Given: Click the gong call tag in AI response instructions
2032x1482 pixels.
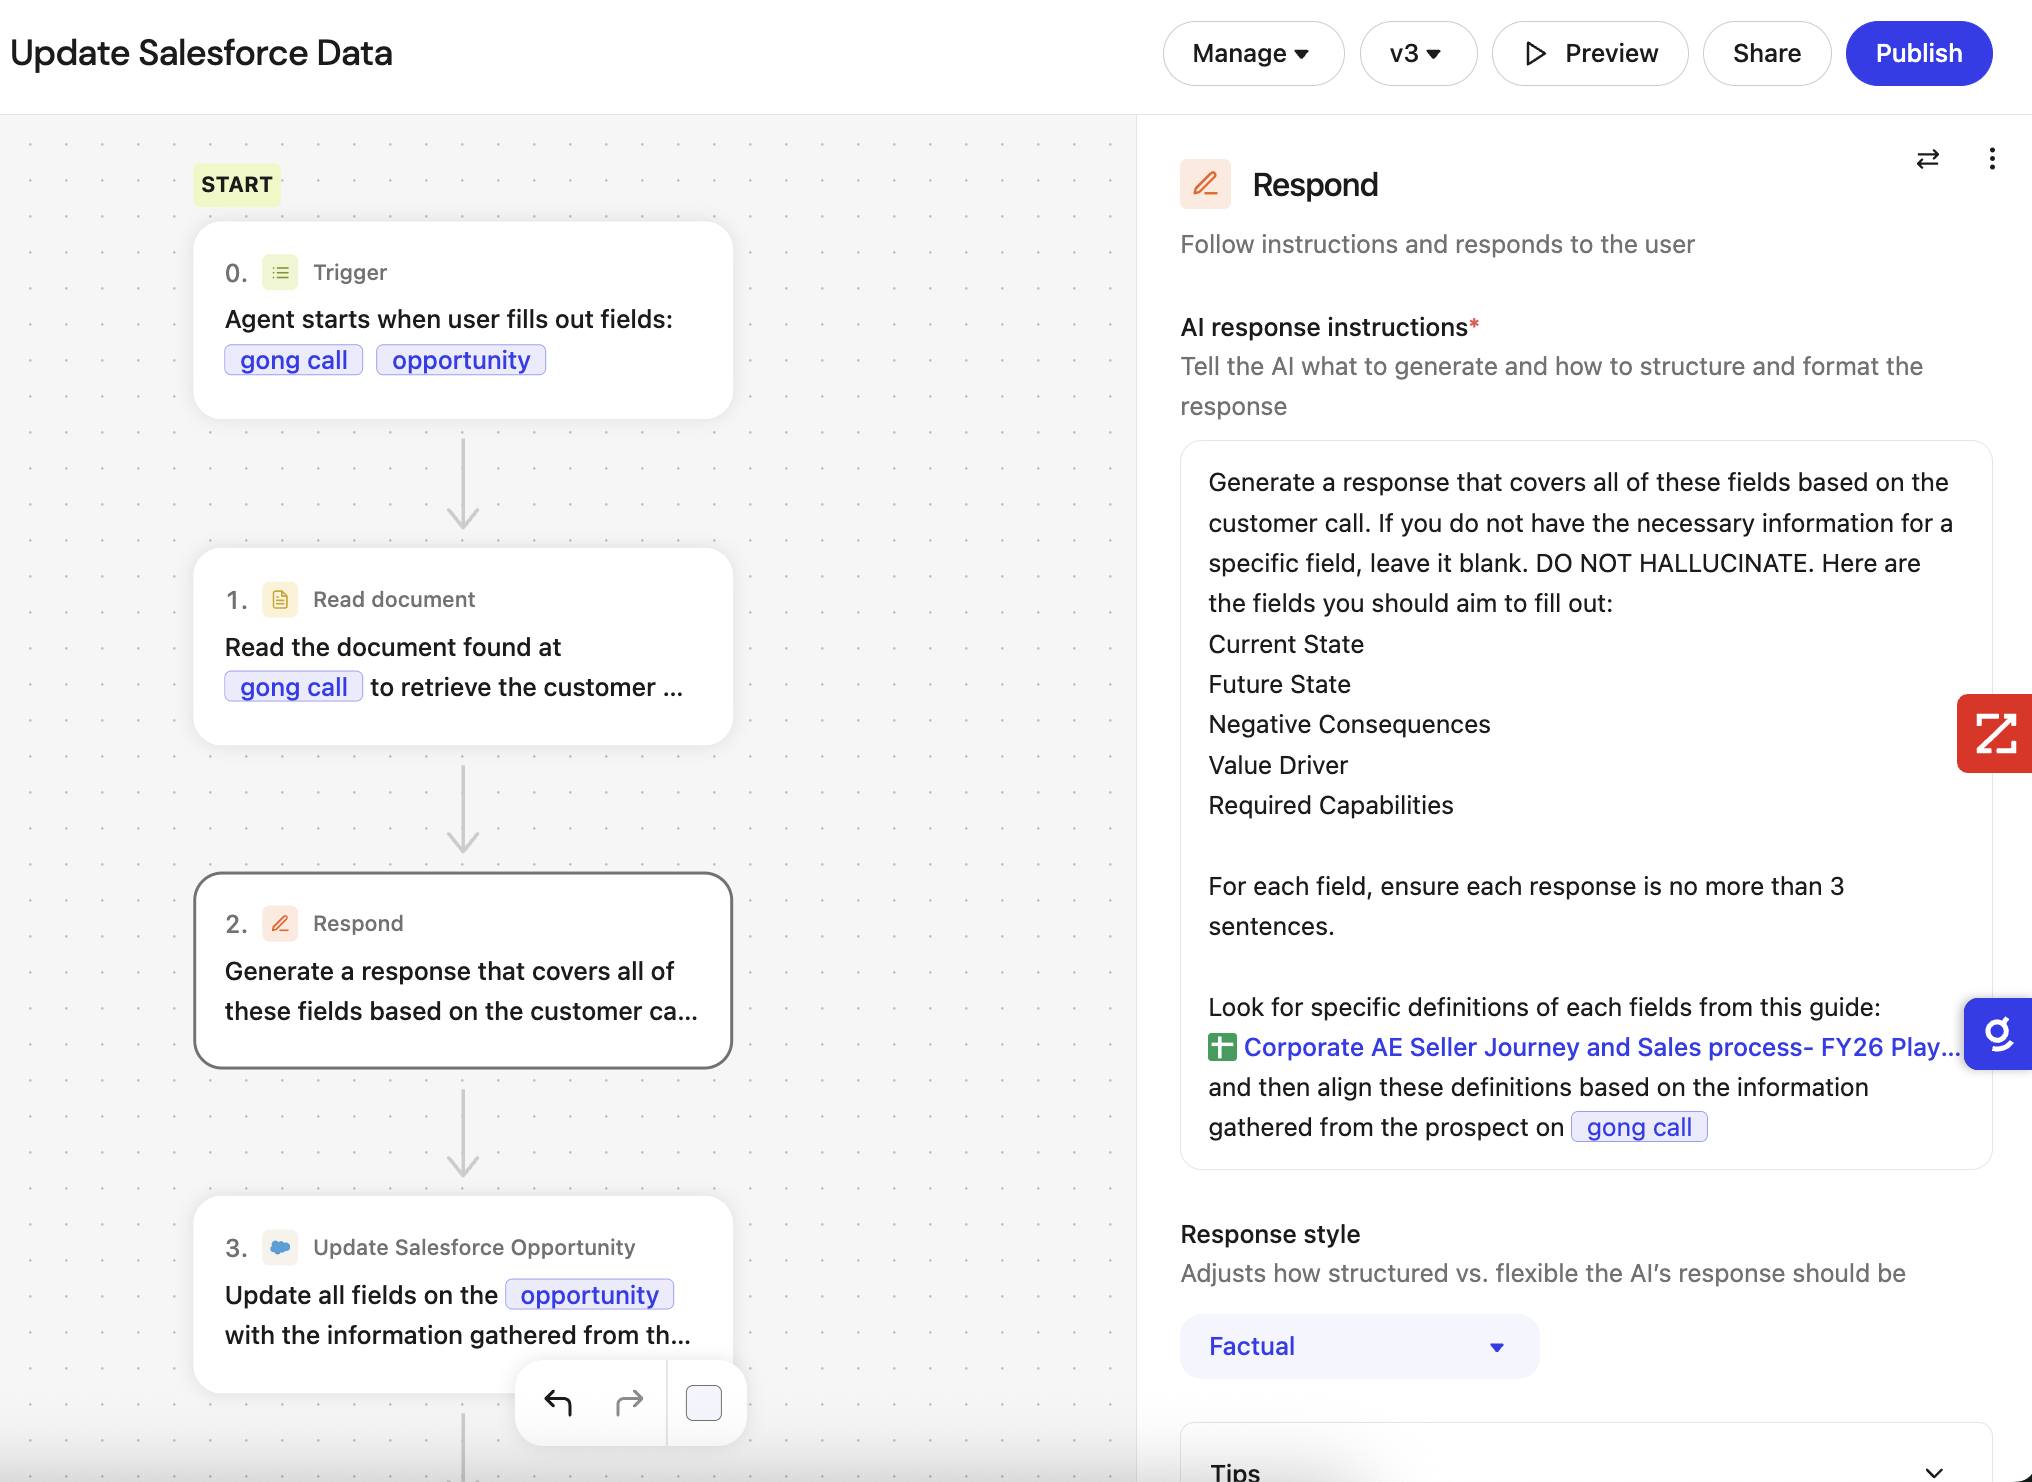Looking at the screenshot, I should click(x=1639, y=1127).
